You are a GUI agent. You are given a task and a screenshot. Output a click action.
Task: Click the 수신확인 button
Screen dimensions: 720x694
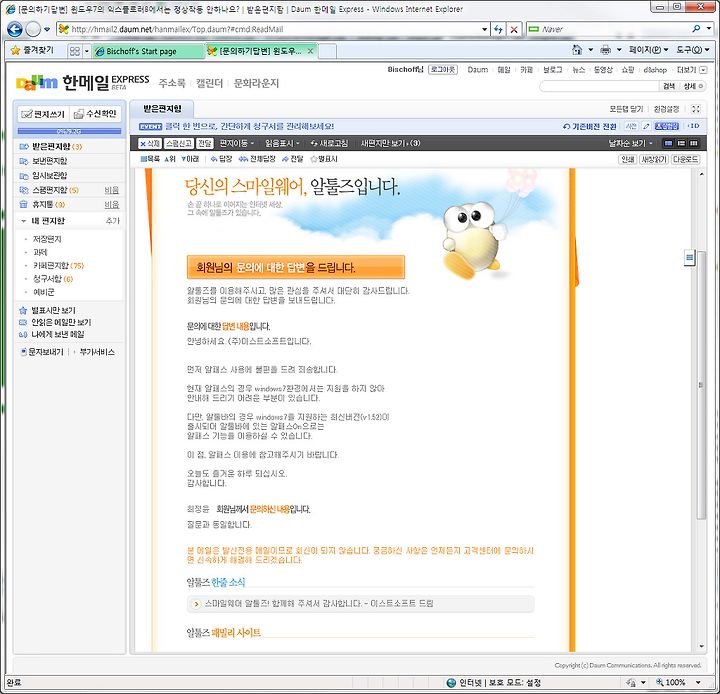(96, 114)
